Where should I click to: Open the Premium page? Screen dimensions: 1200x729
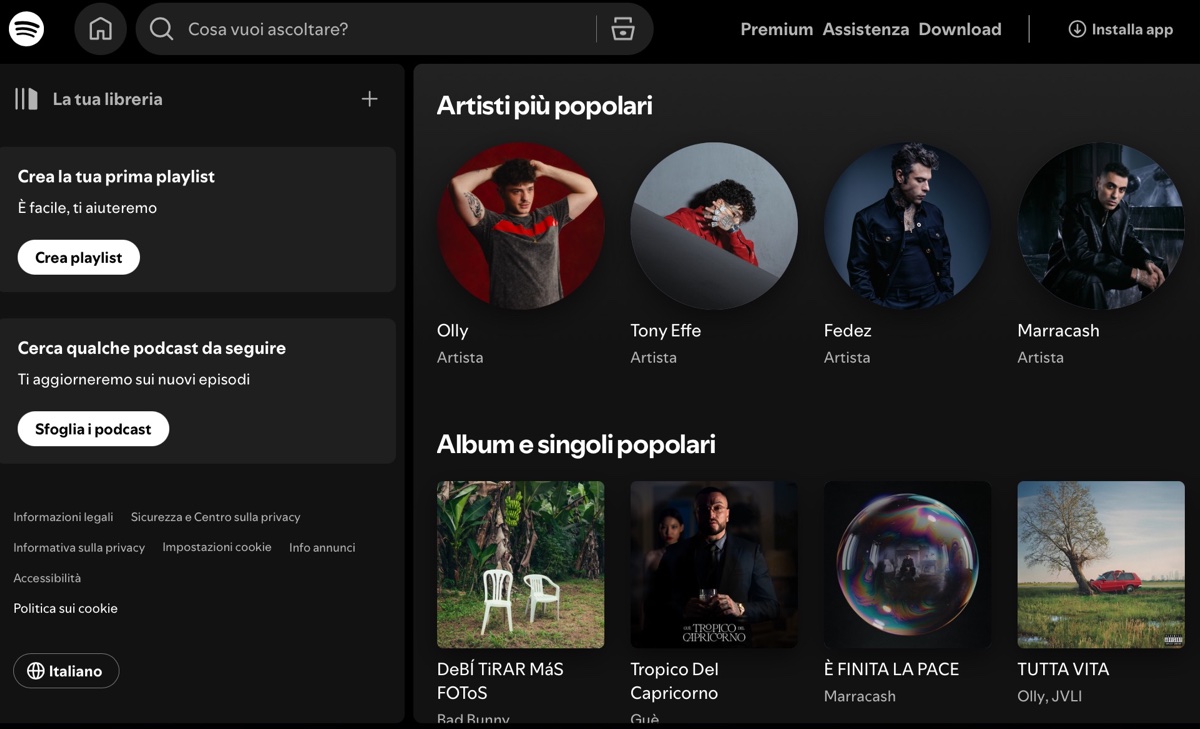point(776,29)
